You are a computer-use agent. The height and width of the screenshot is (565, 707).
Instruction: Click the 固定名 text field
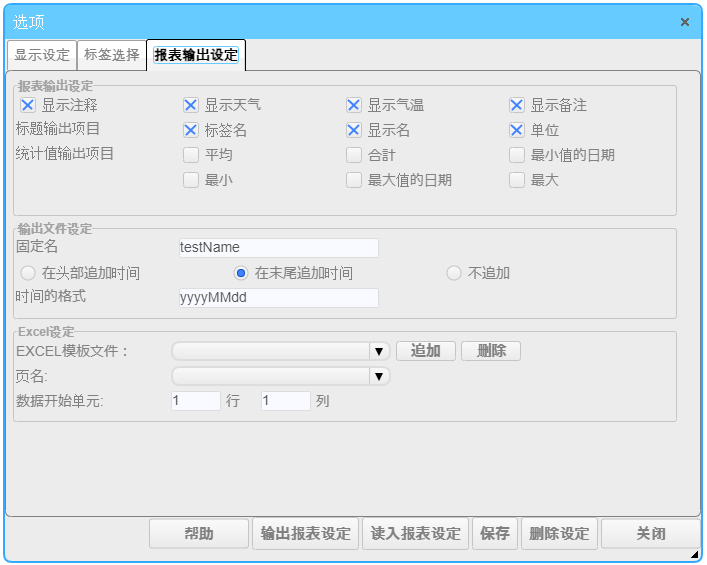coord(277,248)
